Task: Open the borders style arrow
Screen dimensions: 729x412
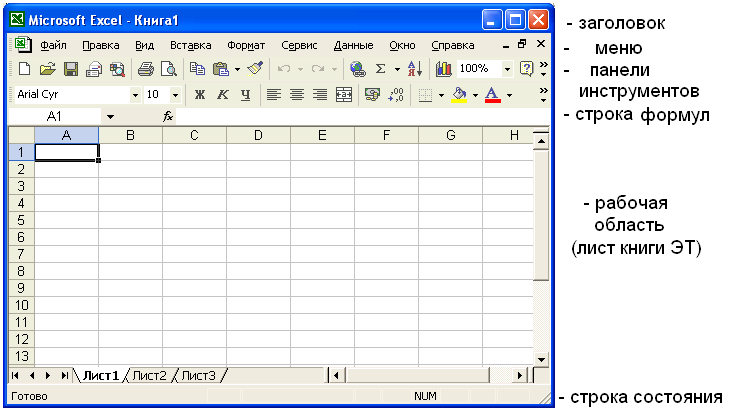Action: point(441,95)
